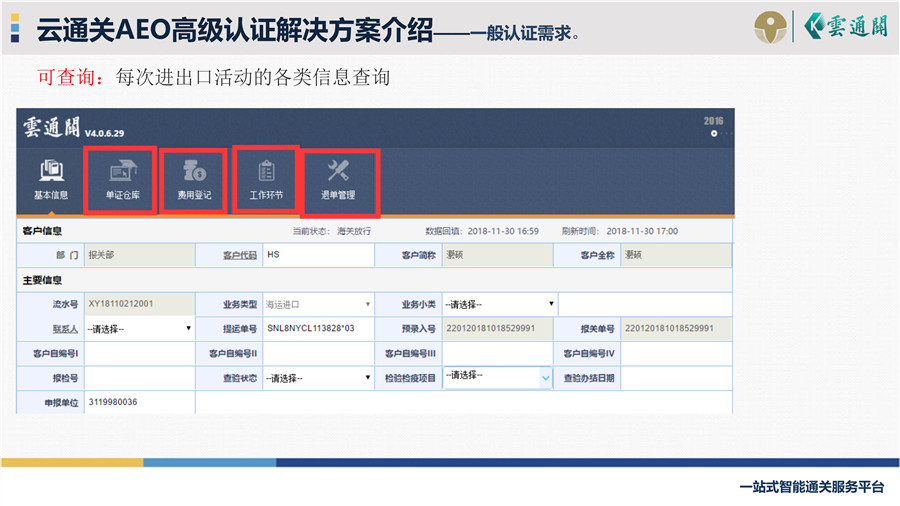Click the 申报单位 field 3119980036
900x506 pixels.
tap(139, 402)
